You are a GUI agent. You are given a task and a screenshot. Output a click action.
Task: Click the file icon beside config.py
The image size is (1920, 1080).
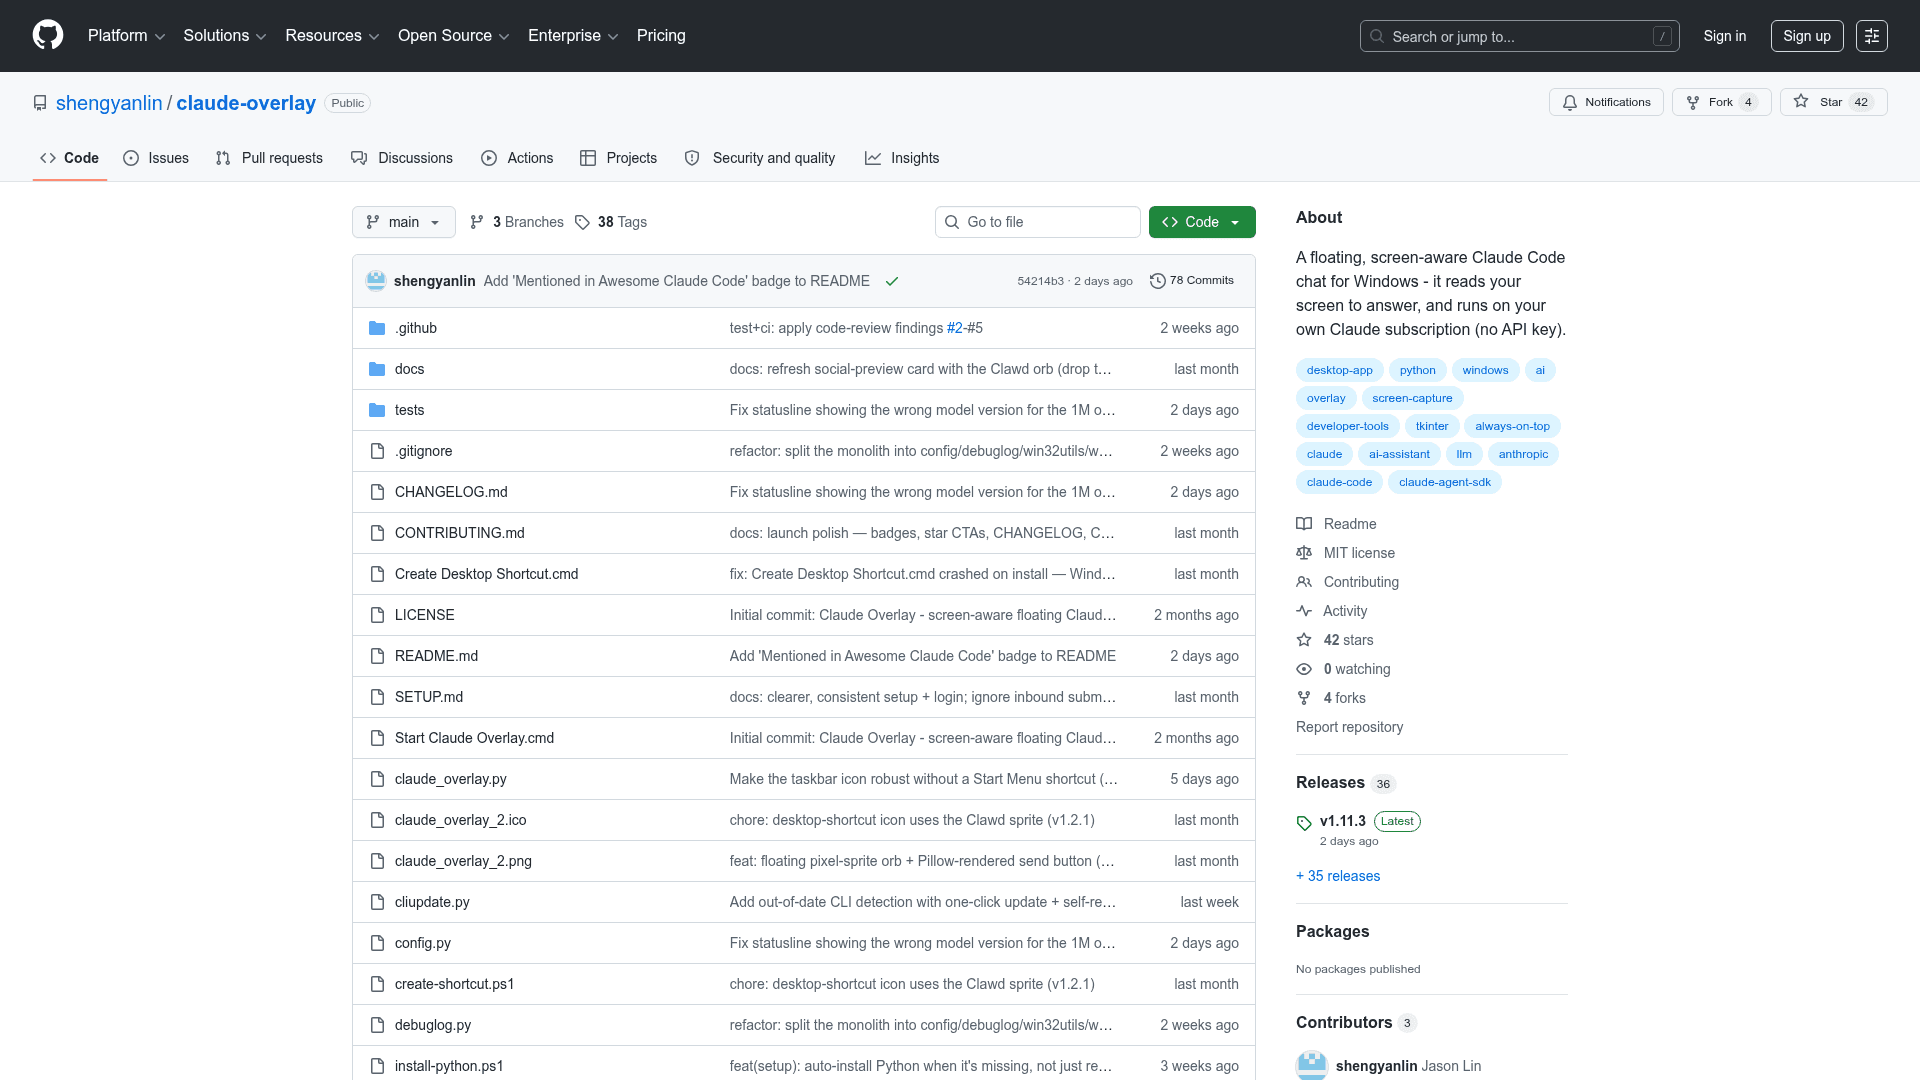[x=377, y=943]
